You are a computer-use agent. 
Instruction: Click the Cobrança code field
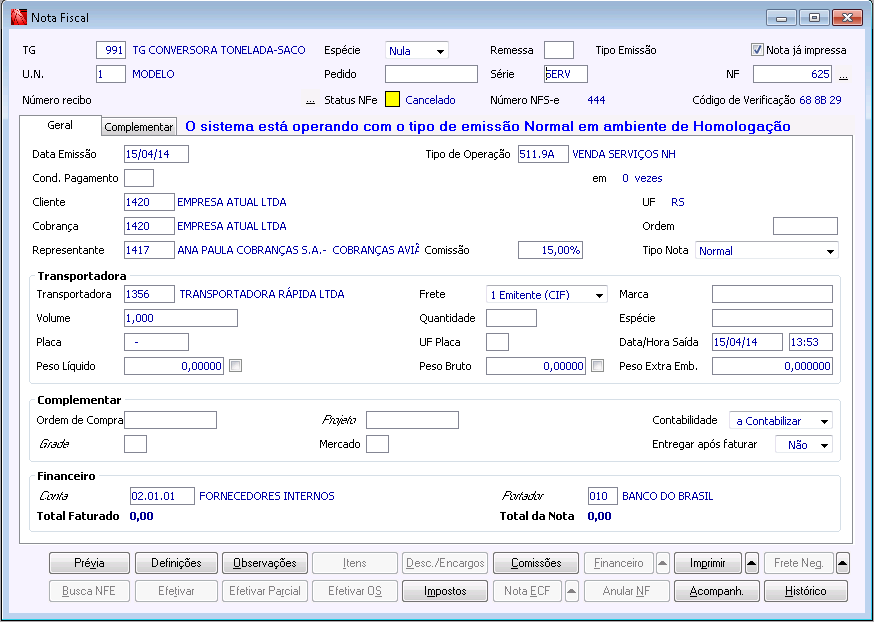(x=149, y=226)
